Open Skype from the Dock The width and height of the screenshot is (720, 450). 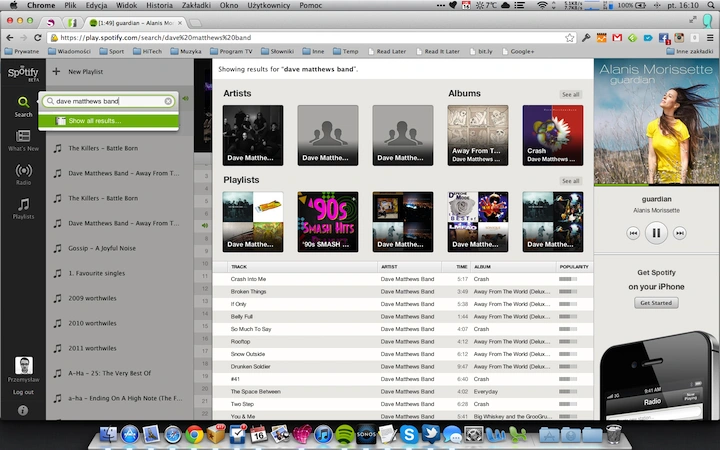coord(408,434)
